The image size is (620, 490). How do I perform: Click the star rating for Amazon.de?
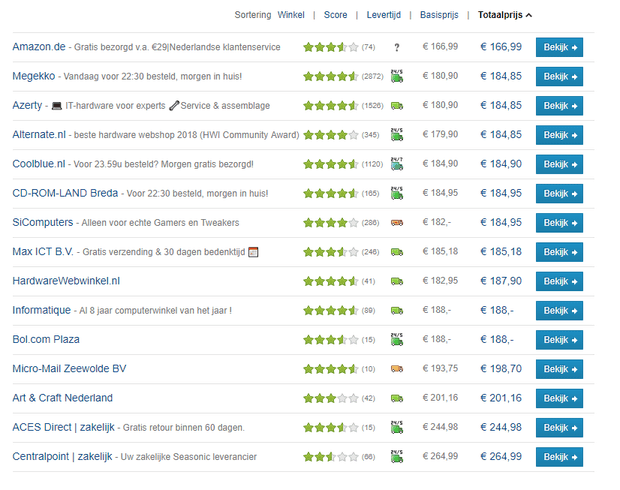pos(331,47)
